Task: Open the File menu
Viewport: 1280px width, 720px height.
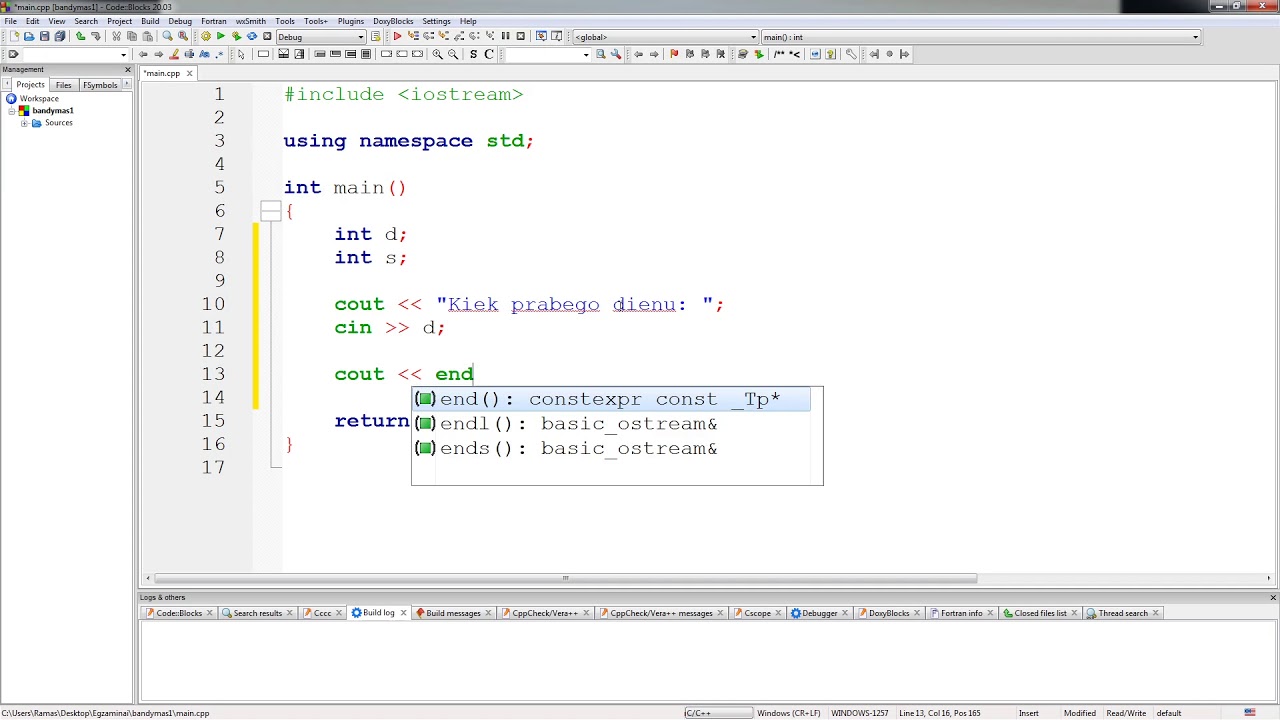Action: (10, 21)
